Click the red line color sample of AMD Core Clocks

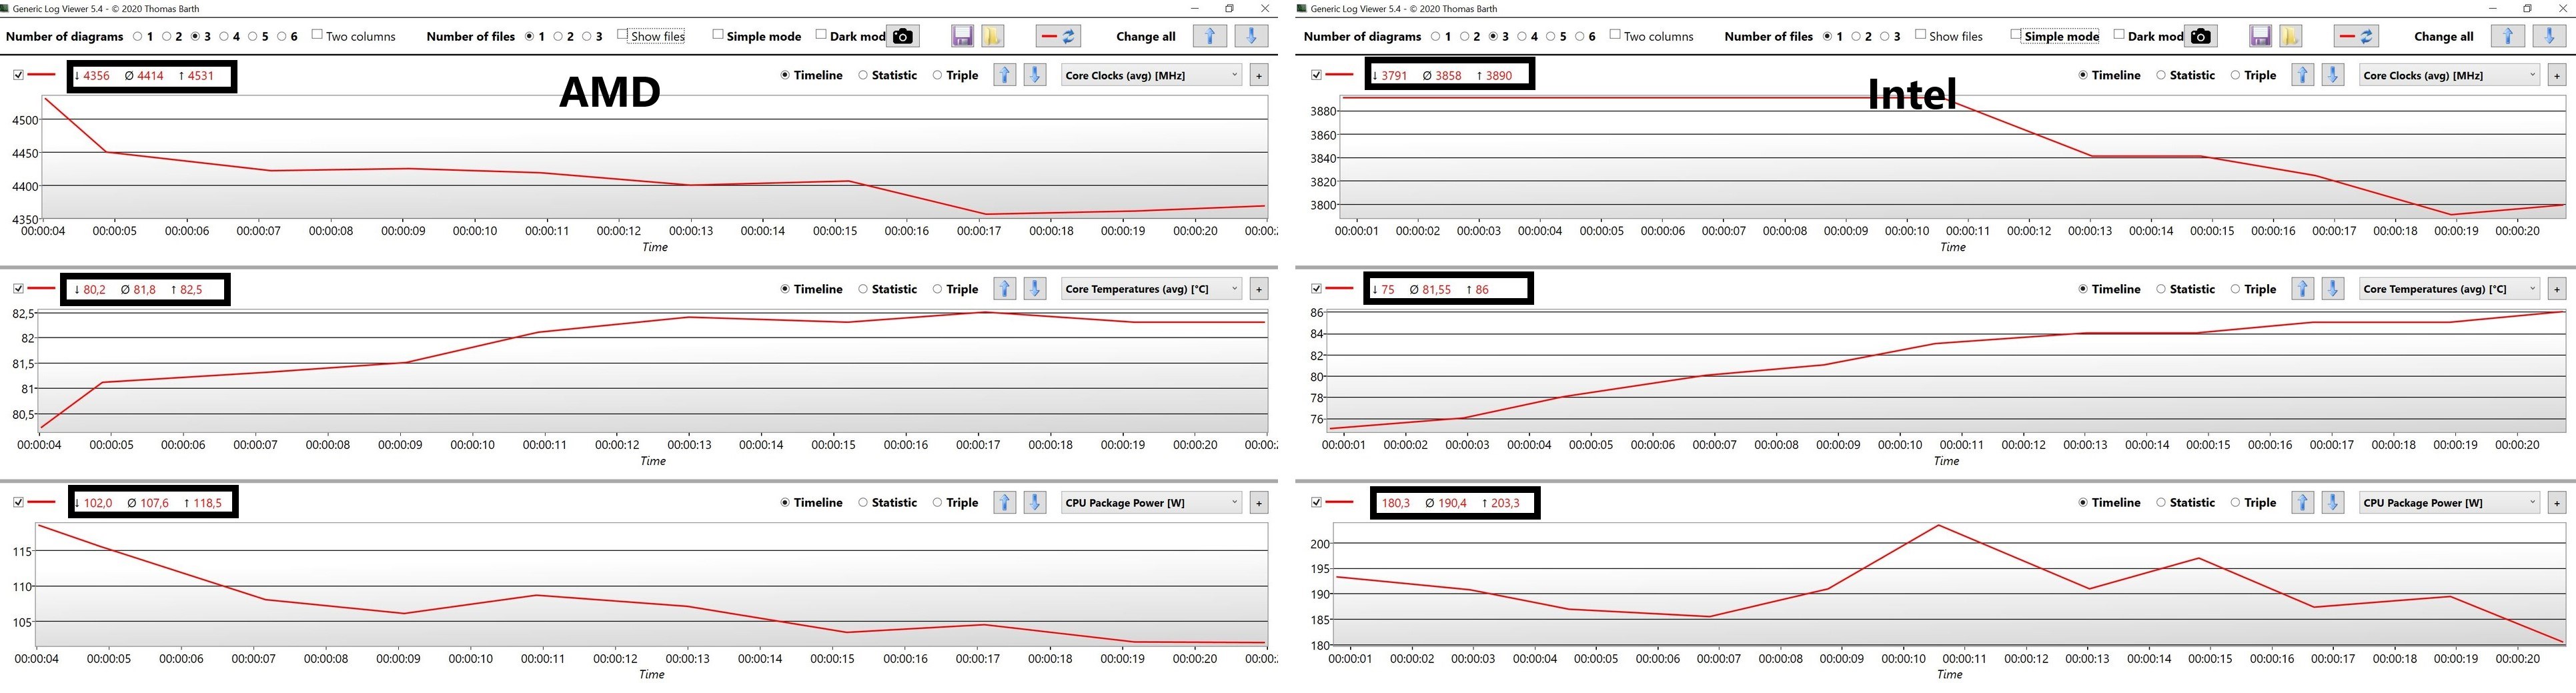click(x=42, y=75)
